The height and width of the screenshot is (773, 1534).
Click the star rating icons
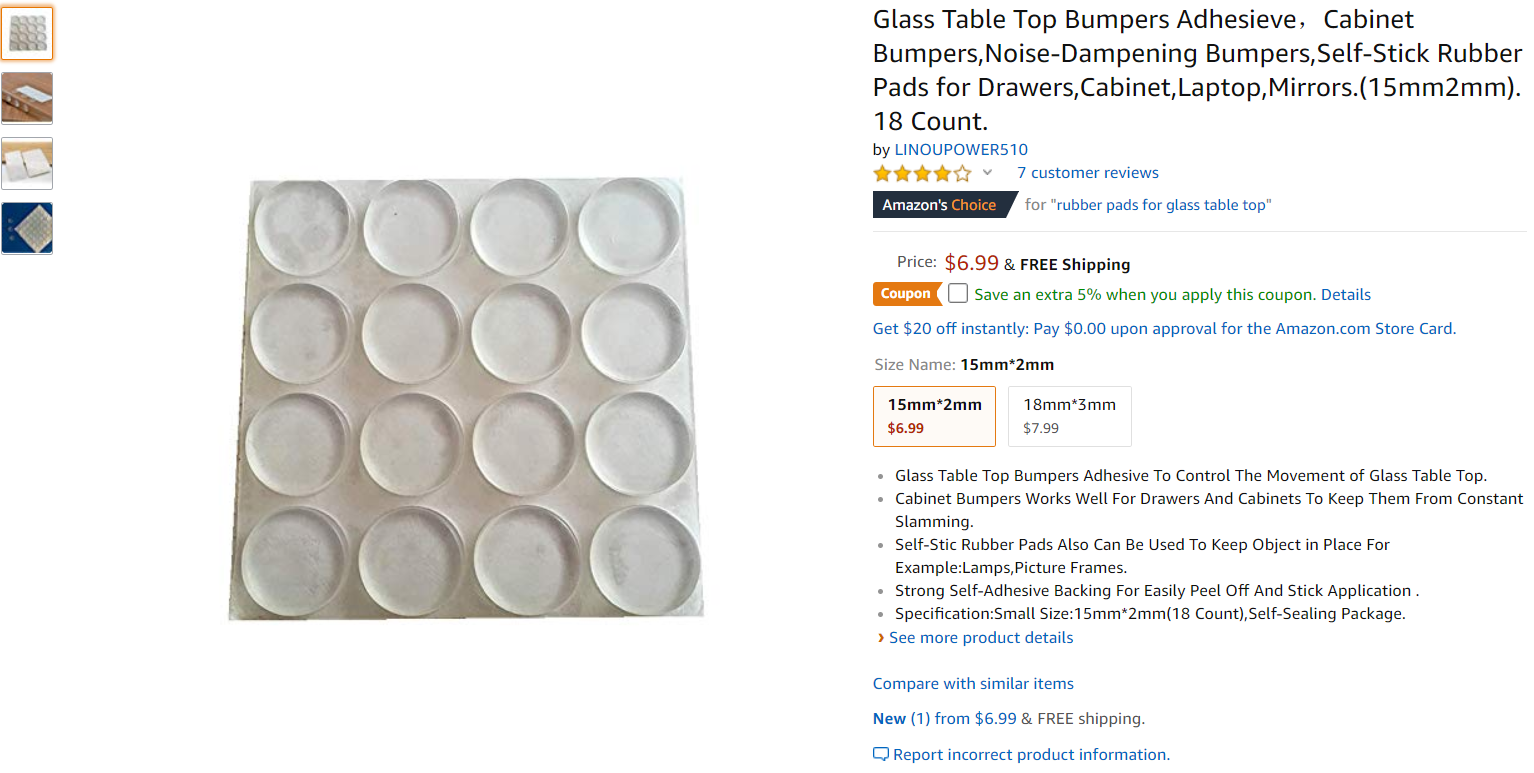coord(921,173)
